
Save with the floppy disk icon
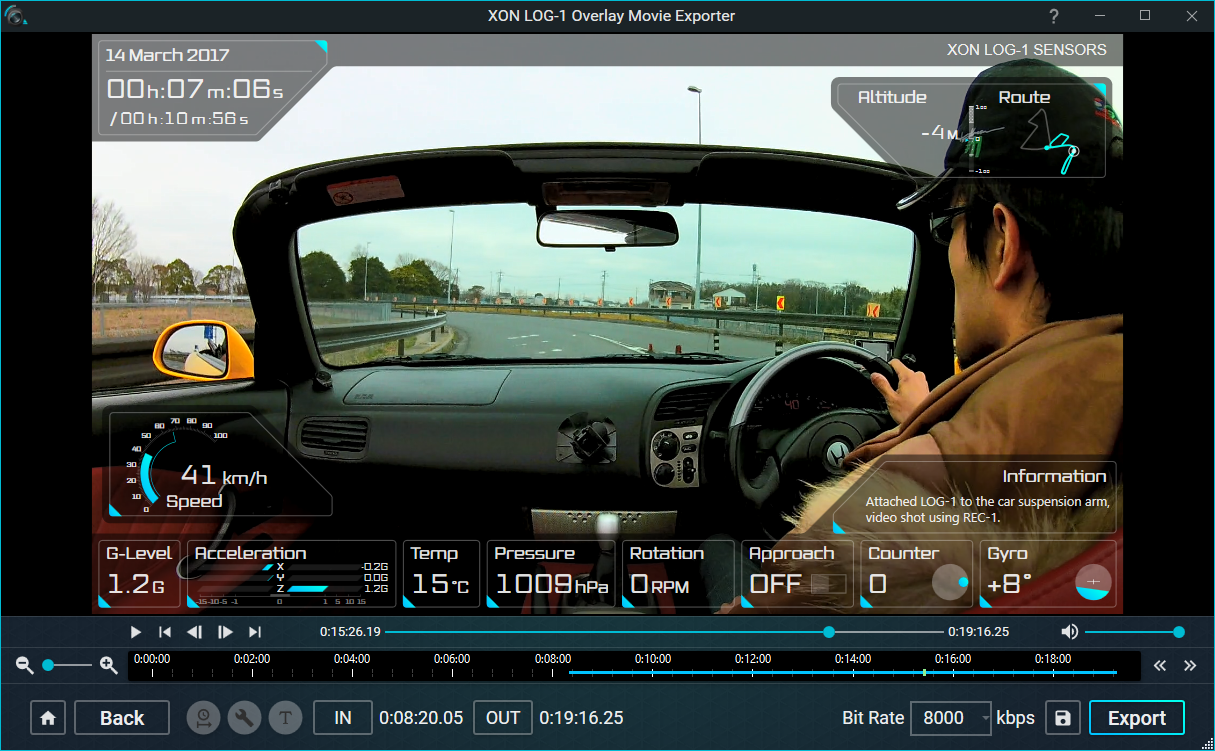click(x=1063, y=718)
